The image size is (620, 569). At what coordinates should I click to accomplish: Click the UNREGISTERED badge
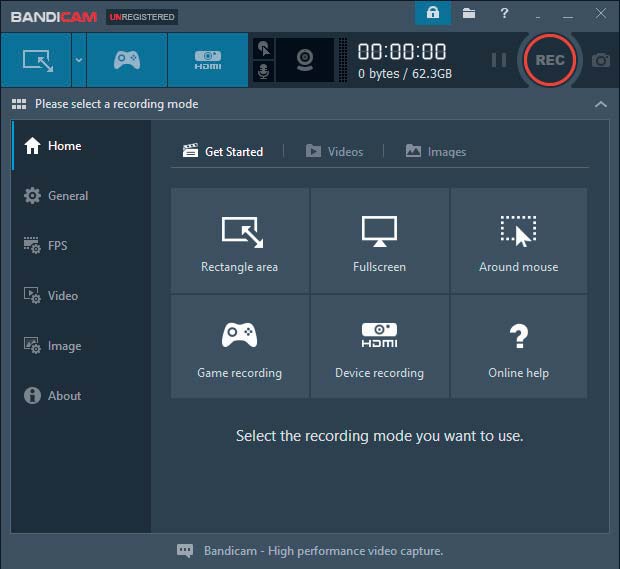coord(142,17)
